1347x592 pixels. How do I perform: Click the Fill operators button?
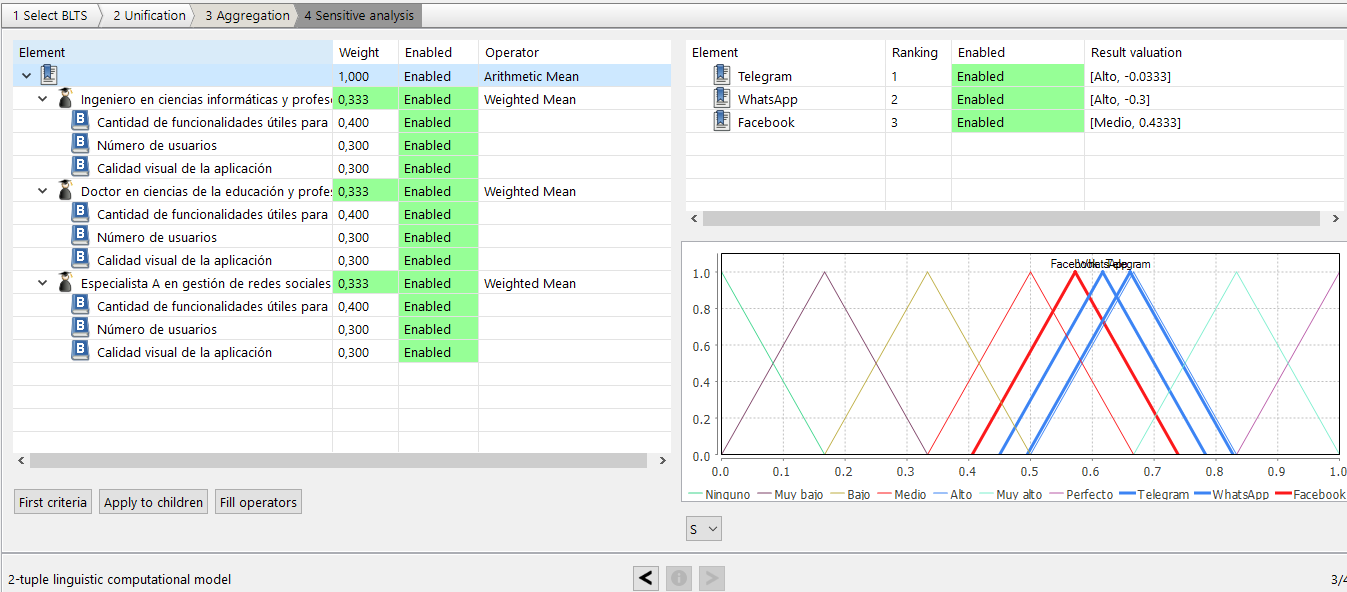[x=258, y=502]
